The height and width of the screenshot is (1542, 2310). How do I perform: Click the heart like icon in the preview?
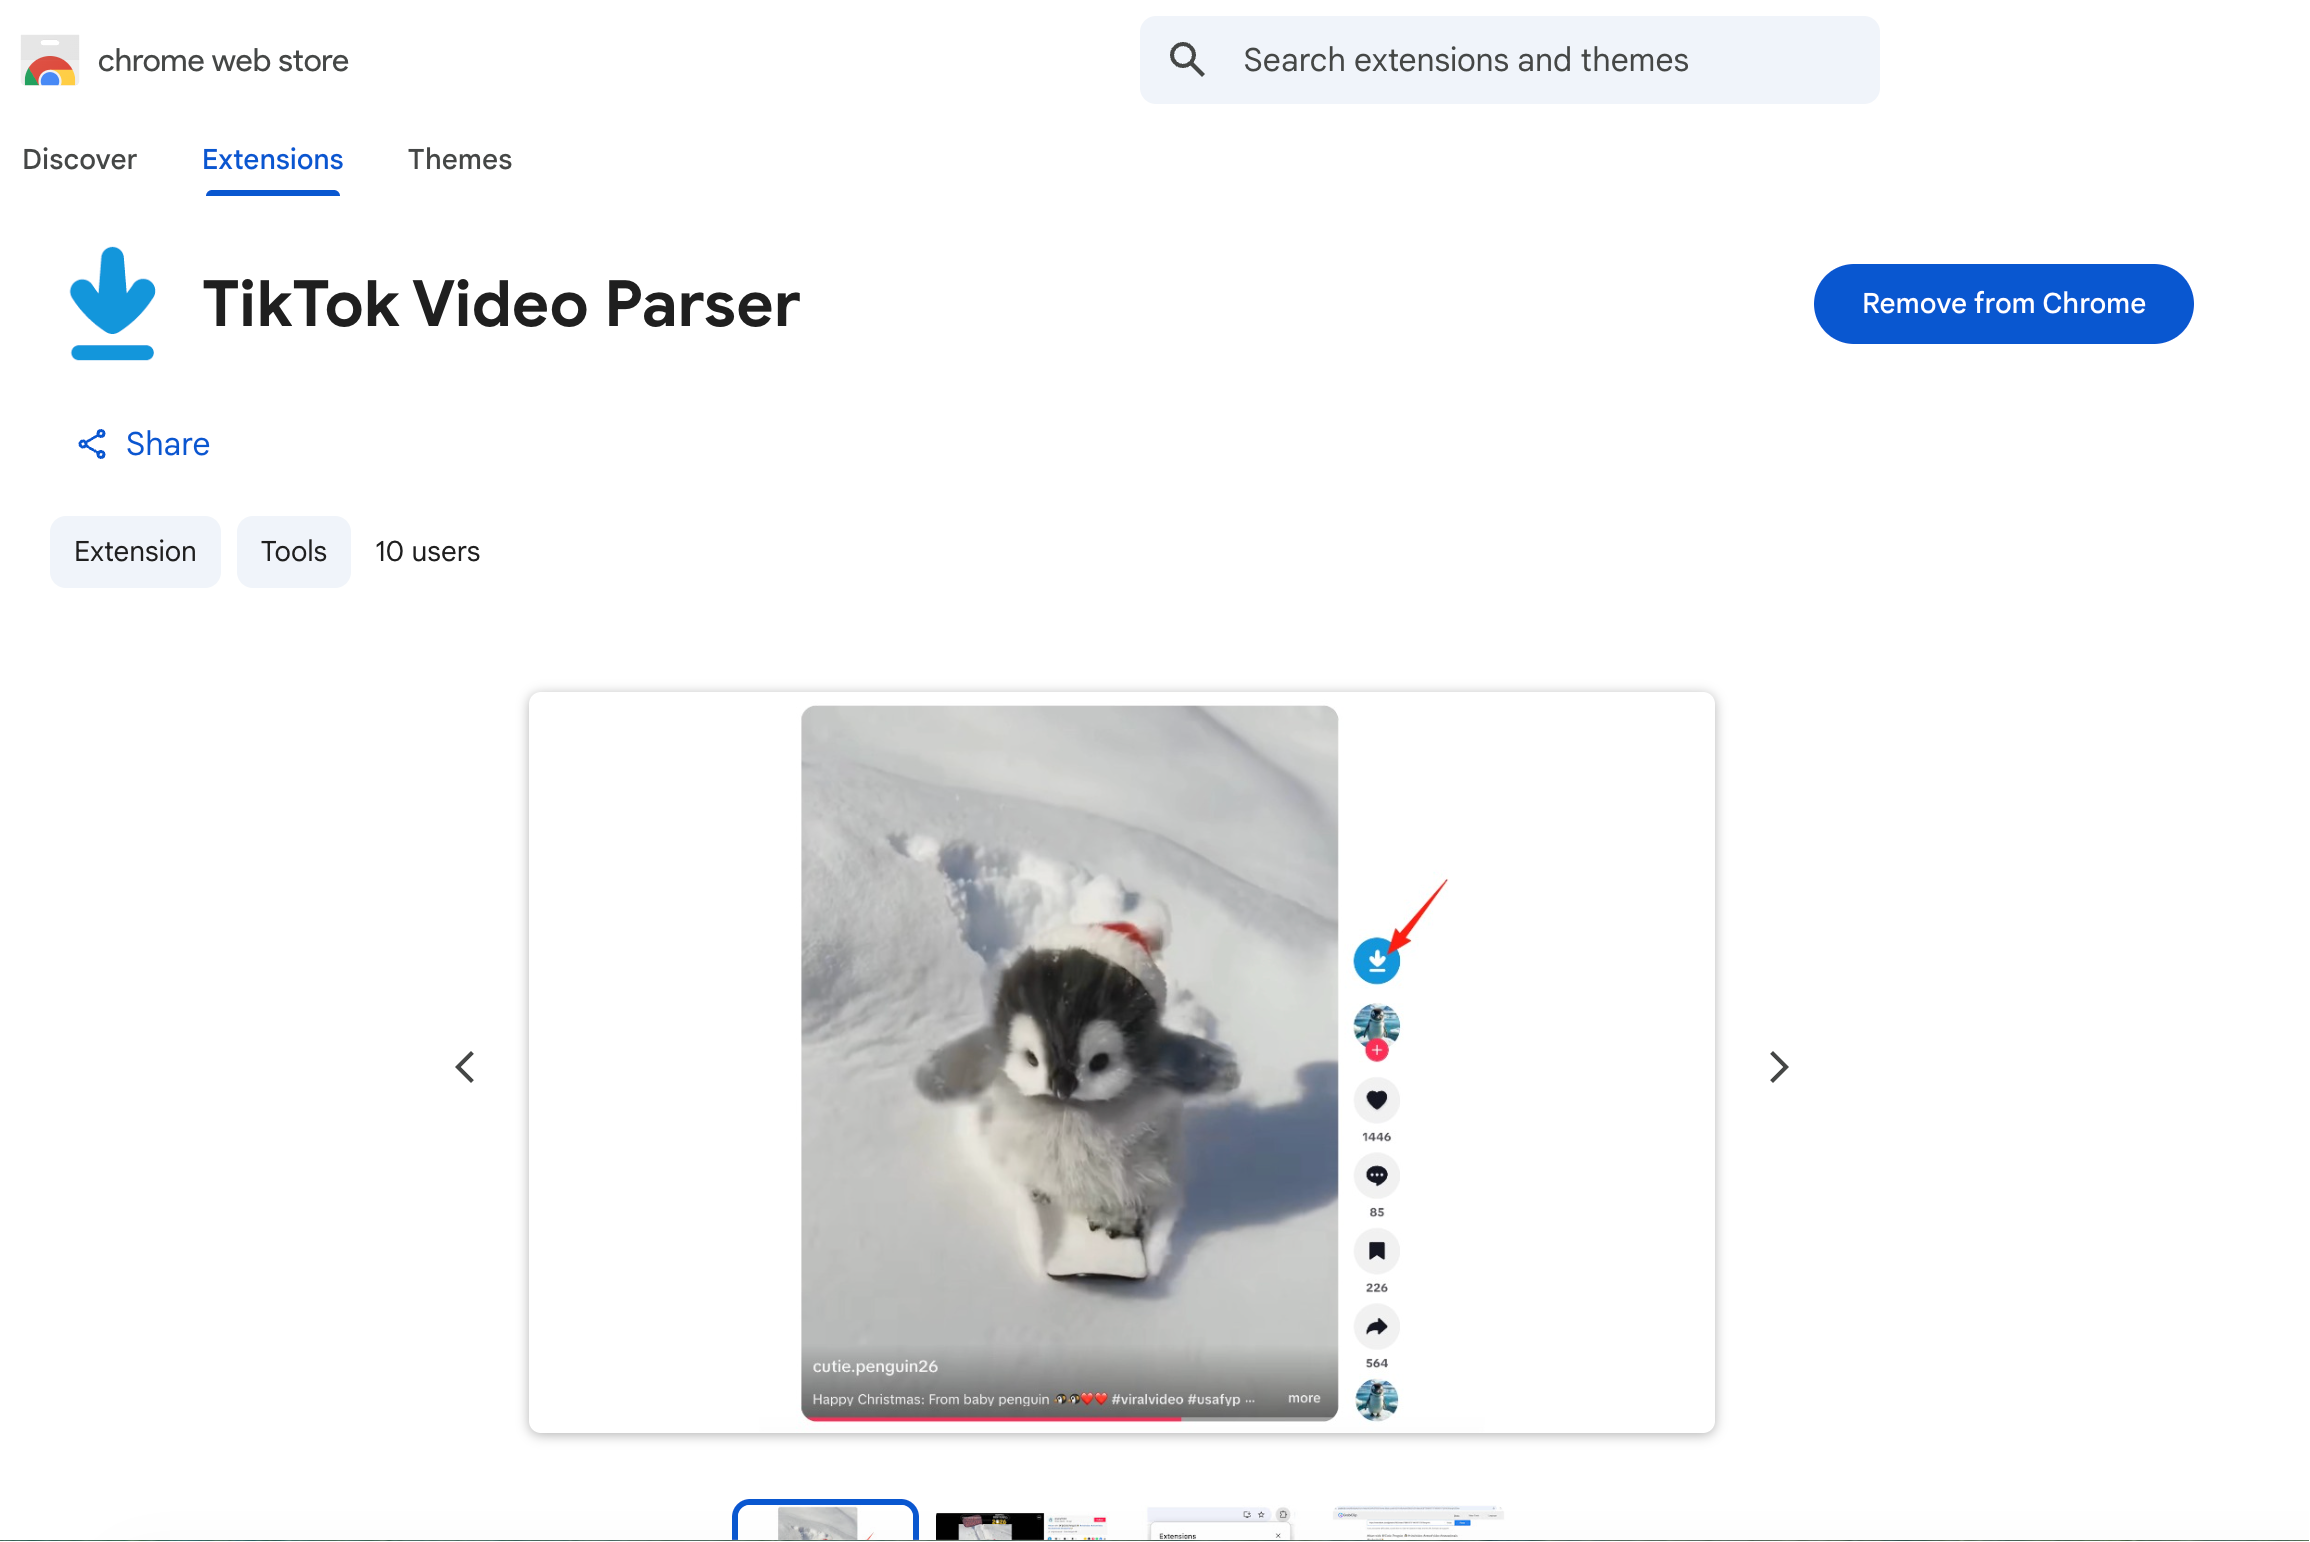coord(1376,1100)
